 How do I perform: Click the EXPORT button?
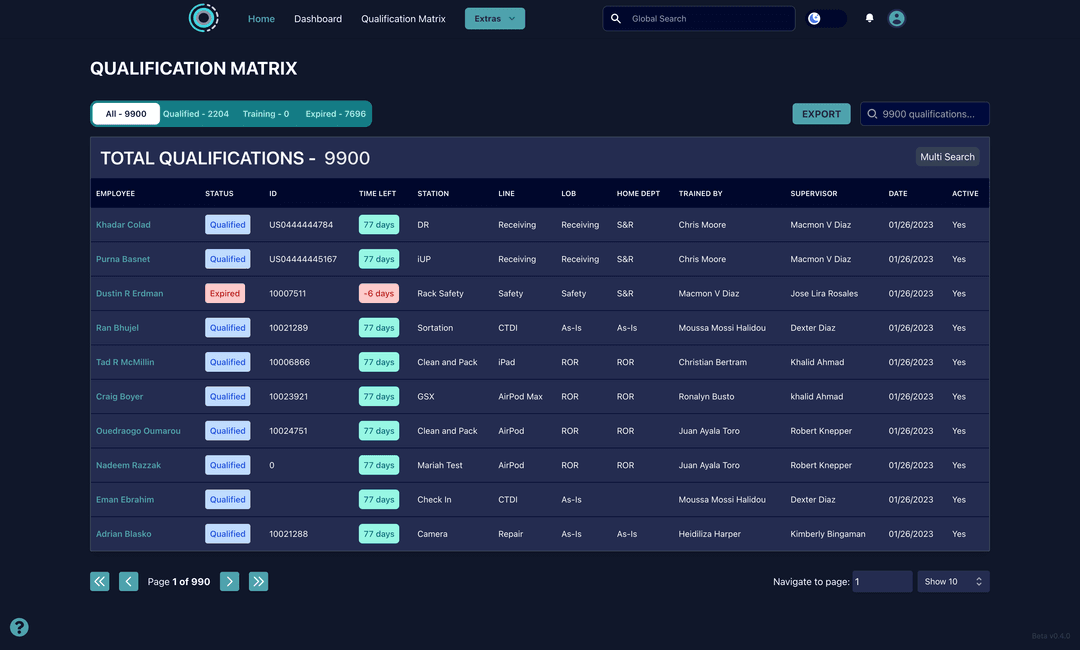tap(821, 114)
